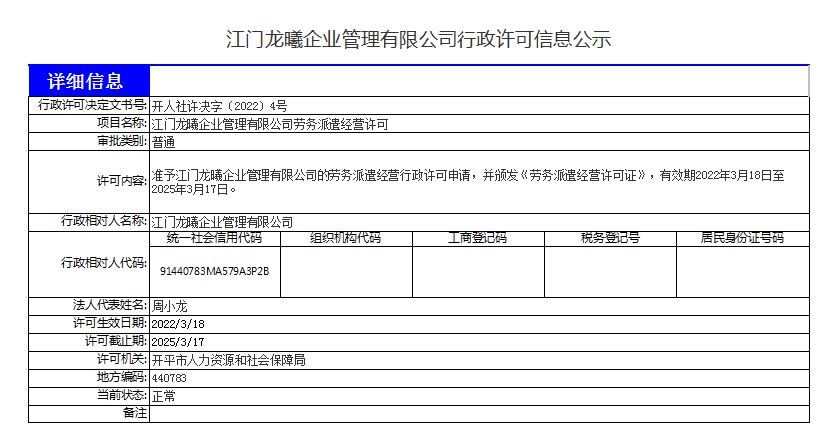837x445 pixels.
Task: Click the 税务登记号 column header
Action: [609, 238]
